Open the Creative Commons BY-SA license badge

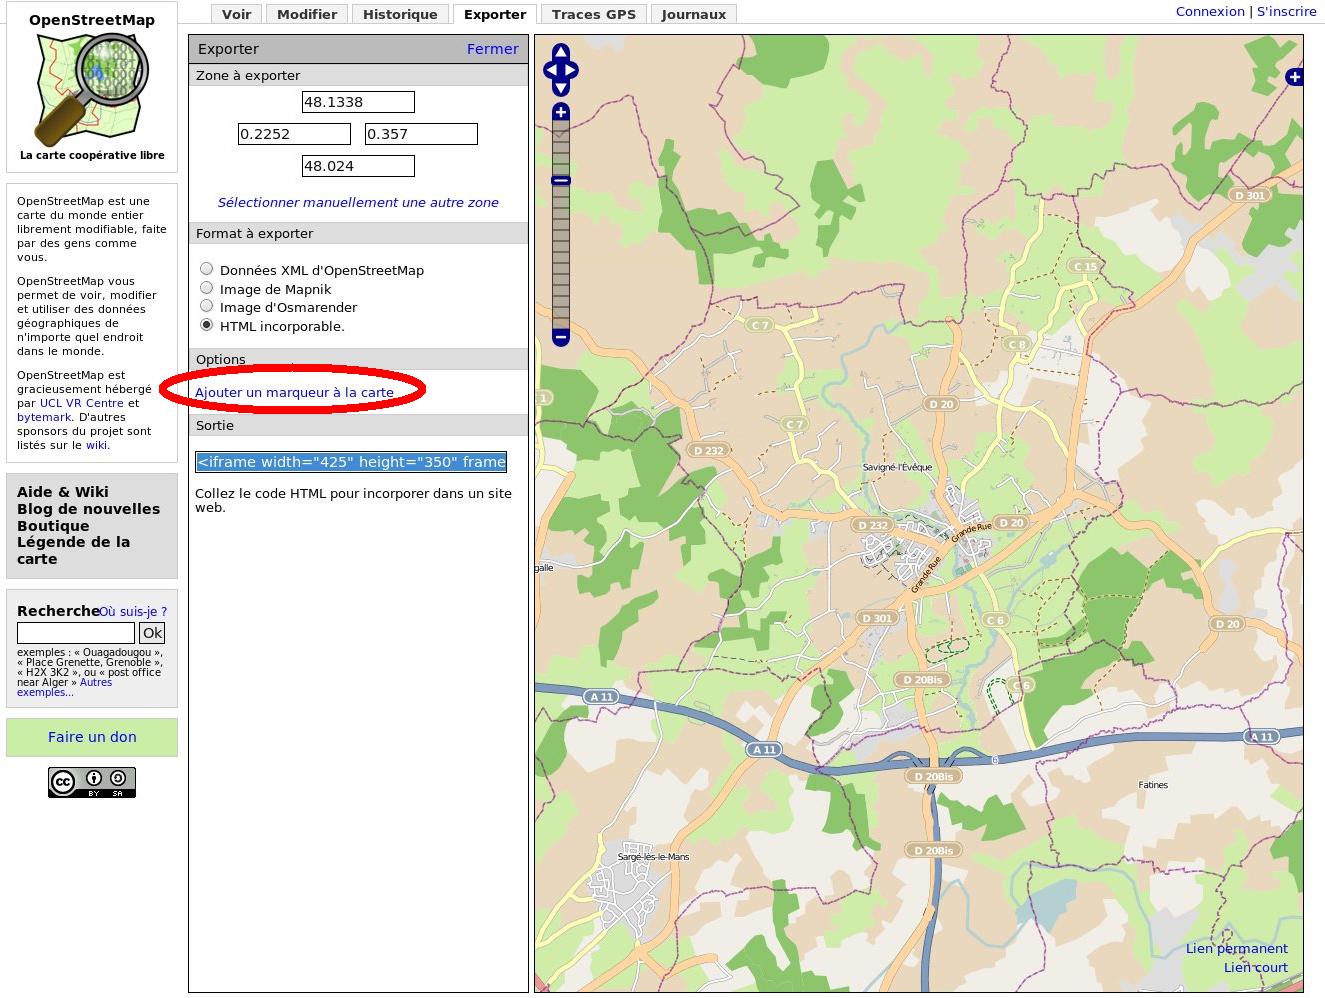point(92,782)
